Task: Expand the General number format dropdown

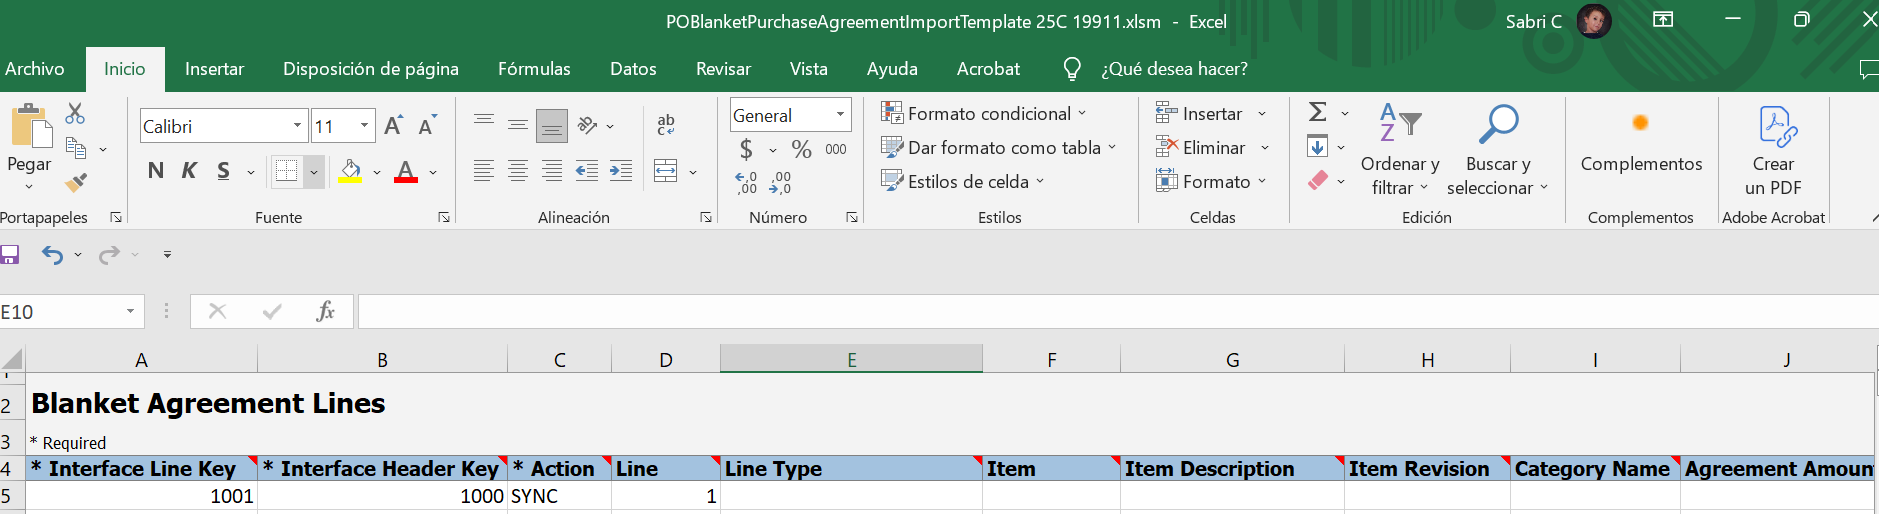Action: [840, 115]
